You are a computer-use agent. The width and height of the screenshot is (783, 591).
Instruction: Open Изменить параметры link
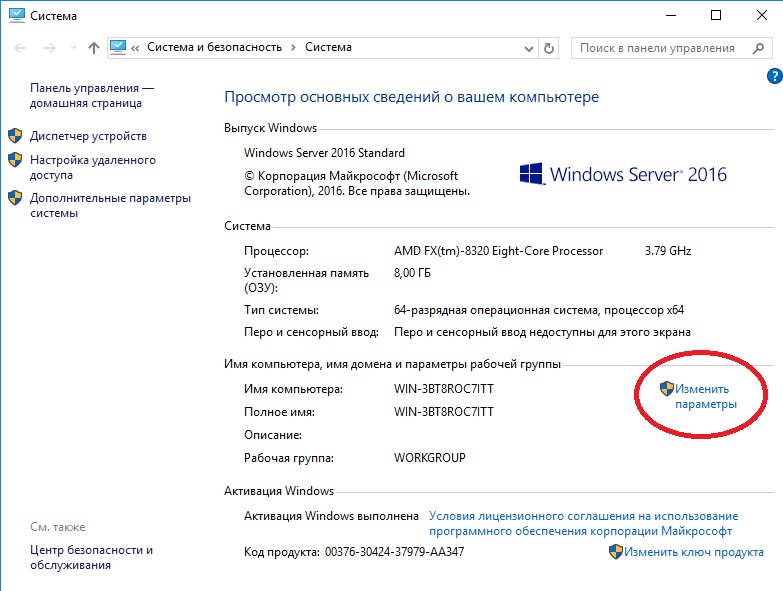(x=704, y=396)
